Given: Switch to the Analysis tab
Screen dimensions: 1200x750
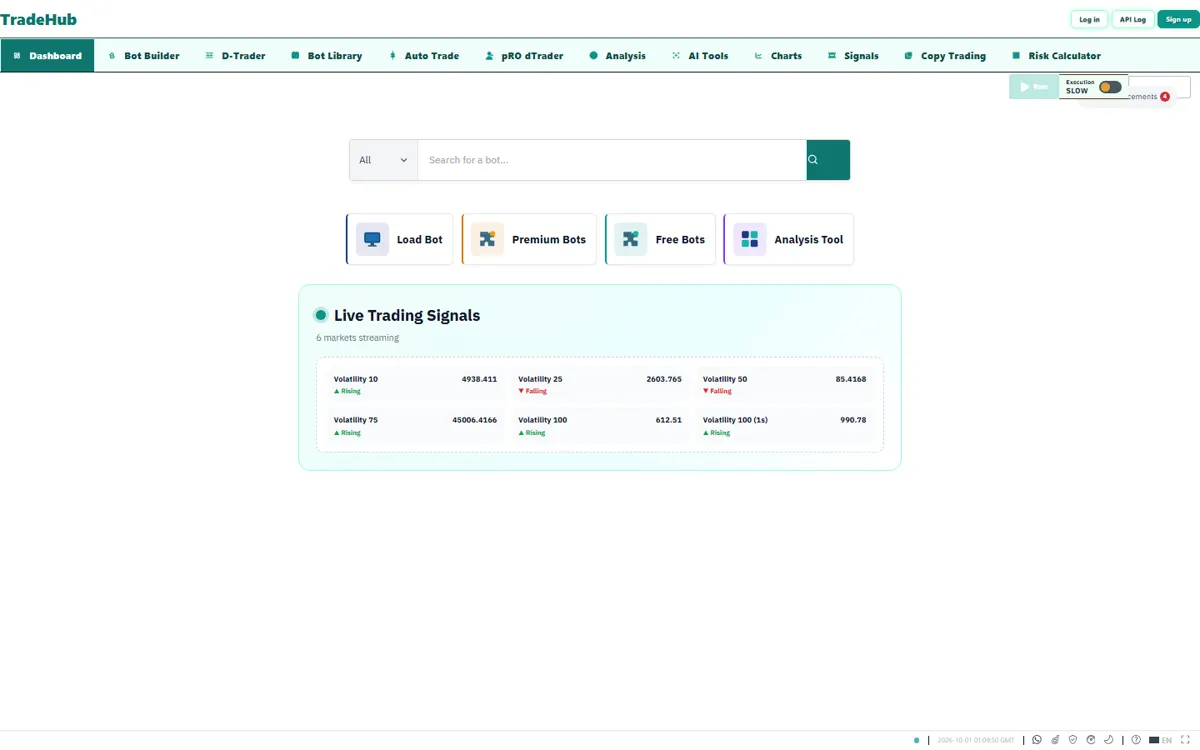Looking at the screenshot, I should [618, 56].
